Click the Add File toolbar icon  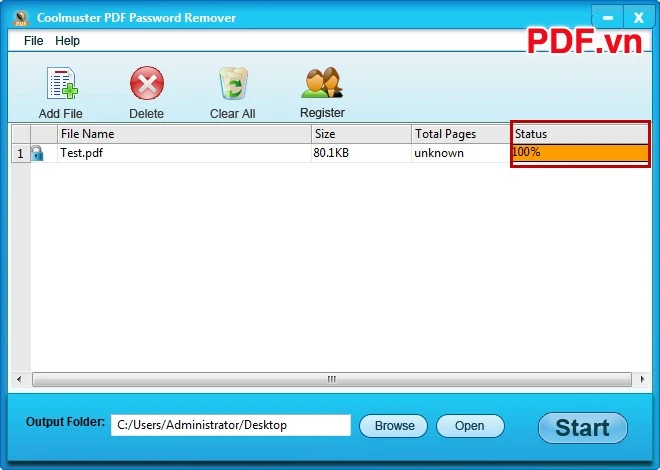point(62,83)
